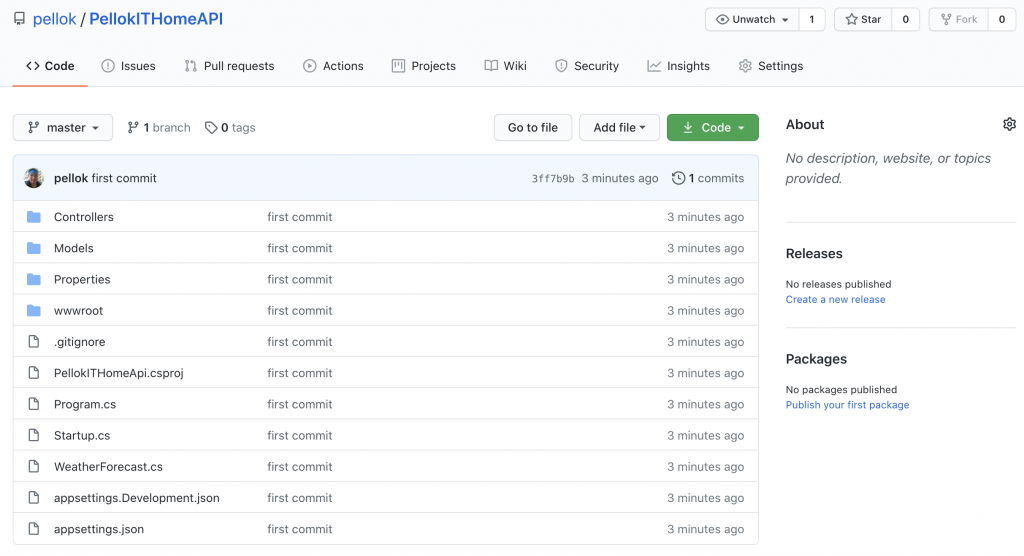The width and height of the screenshot is (1024, 556).
Task: Open the Startup.cs file
Action: [82, 435]
